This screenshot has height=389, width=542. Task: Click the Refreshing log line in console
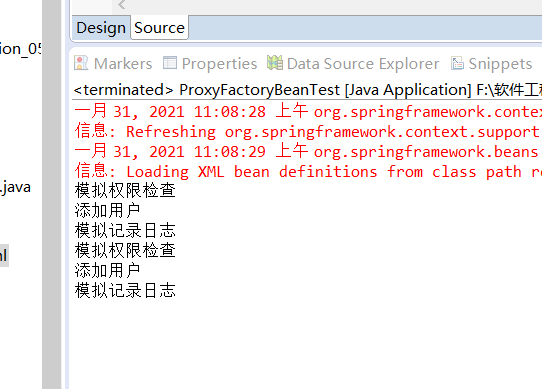click(308, 132)
